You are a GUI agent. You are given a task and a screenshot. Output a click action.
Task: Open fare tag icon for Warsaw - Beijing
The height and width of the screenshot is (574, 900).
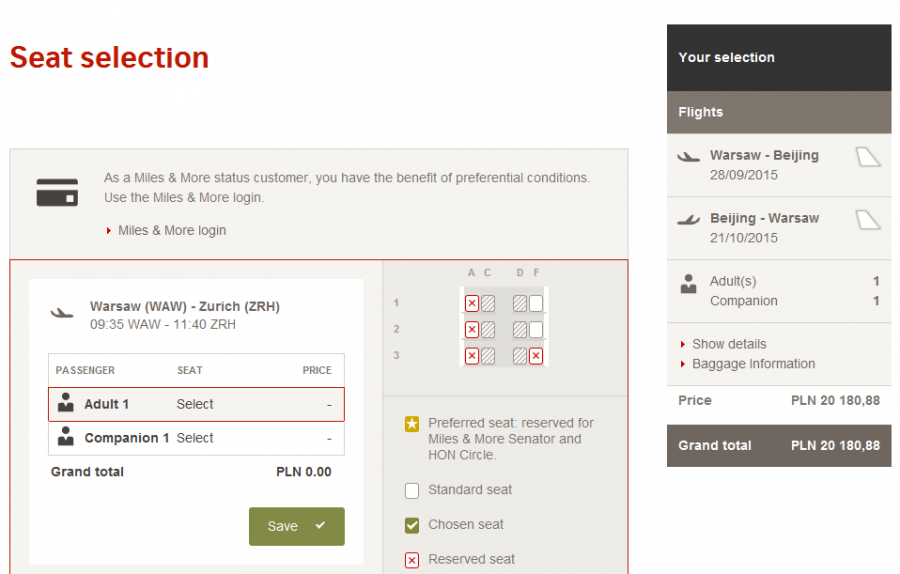(x=868, y=157)
